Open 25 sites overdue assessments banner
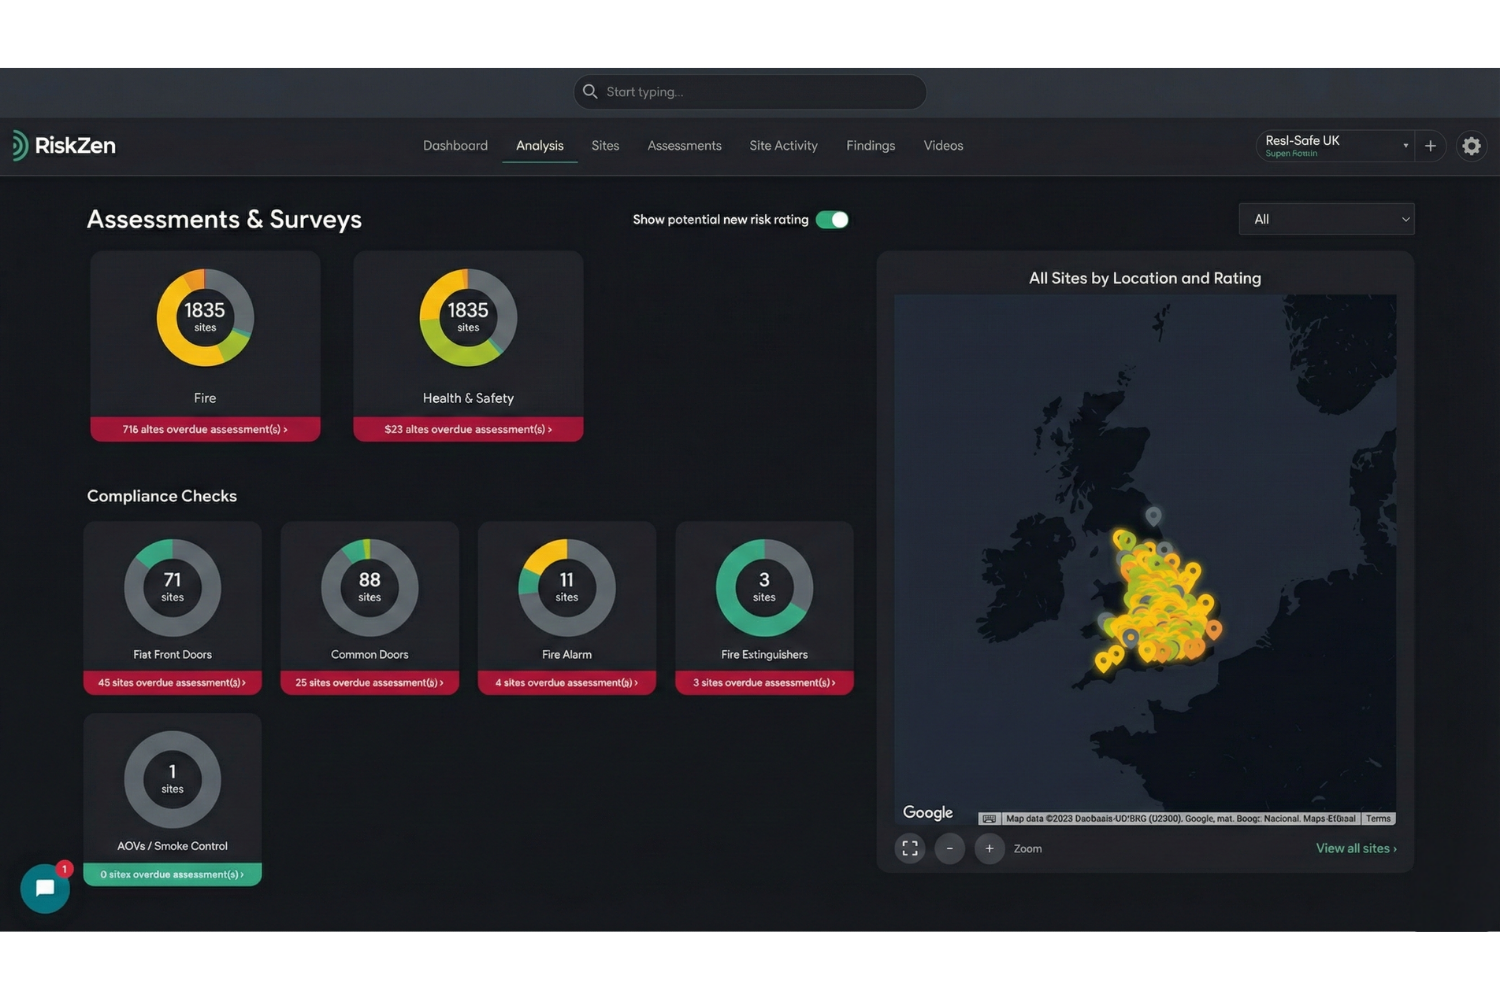Screen dimensions: 1500x1000 (x=370, y=682)
